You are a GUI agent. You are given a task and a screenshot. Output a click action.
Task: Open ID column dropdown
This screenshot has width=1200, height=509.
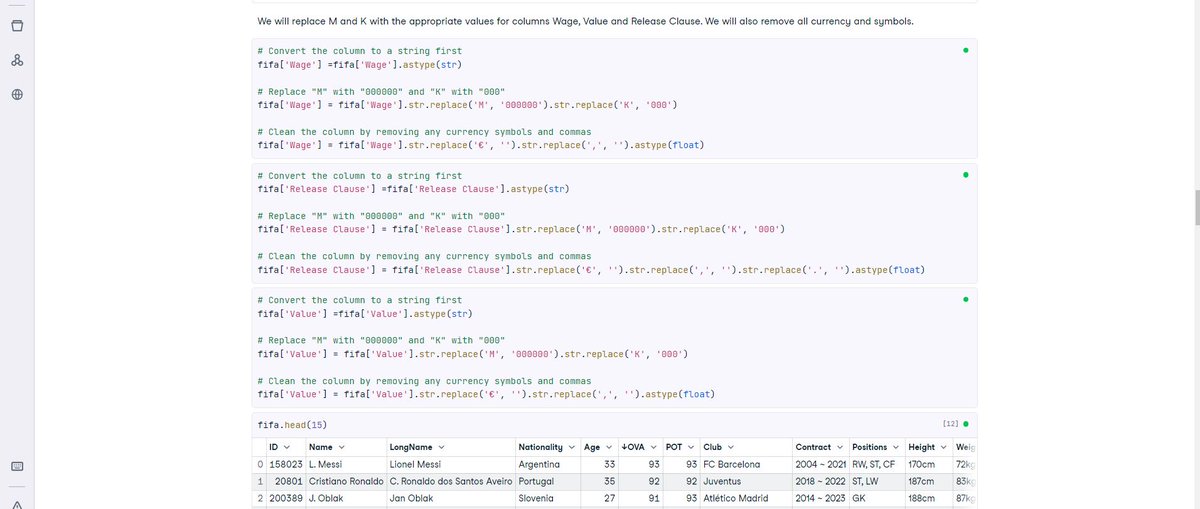(x=288, y=447)
